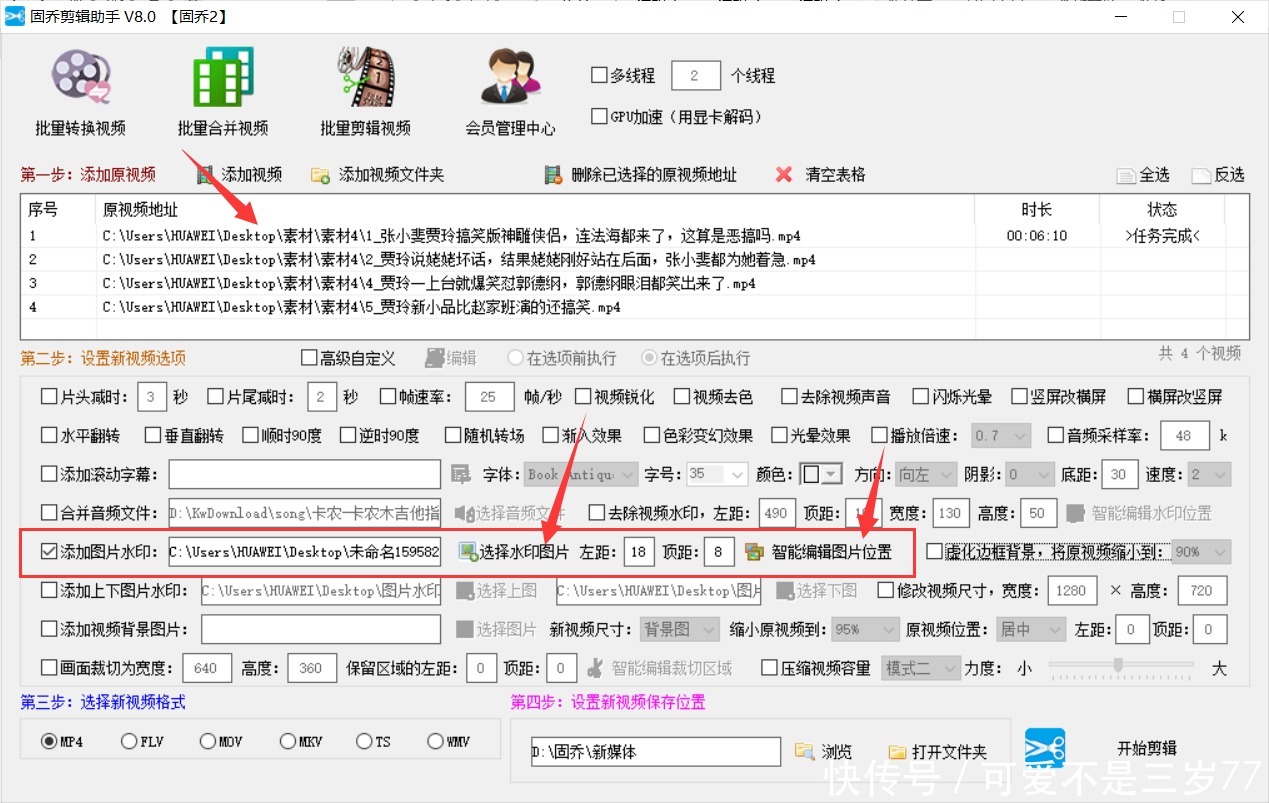The image size is (1269, 803).
Task: Delete selected original video addresses
Action: (x=553, y=174)
